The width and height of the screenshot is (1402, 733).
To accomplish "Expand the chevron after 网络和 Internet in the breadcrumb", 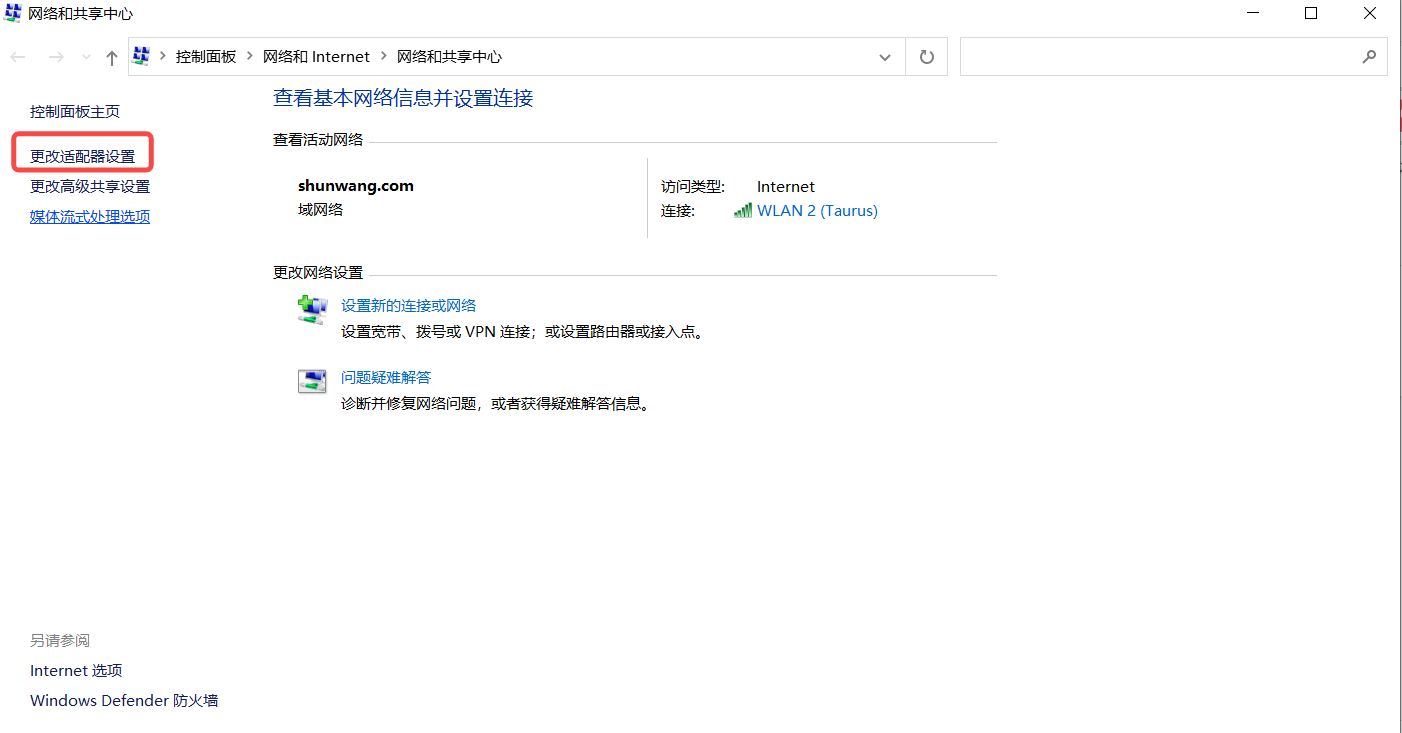I will click(x=384, y=57).
